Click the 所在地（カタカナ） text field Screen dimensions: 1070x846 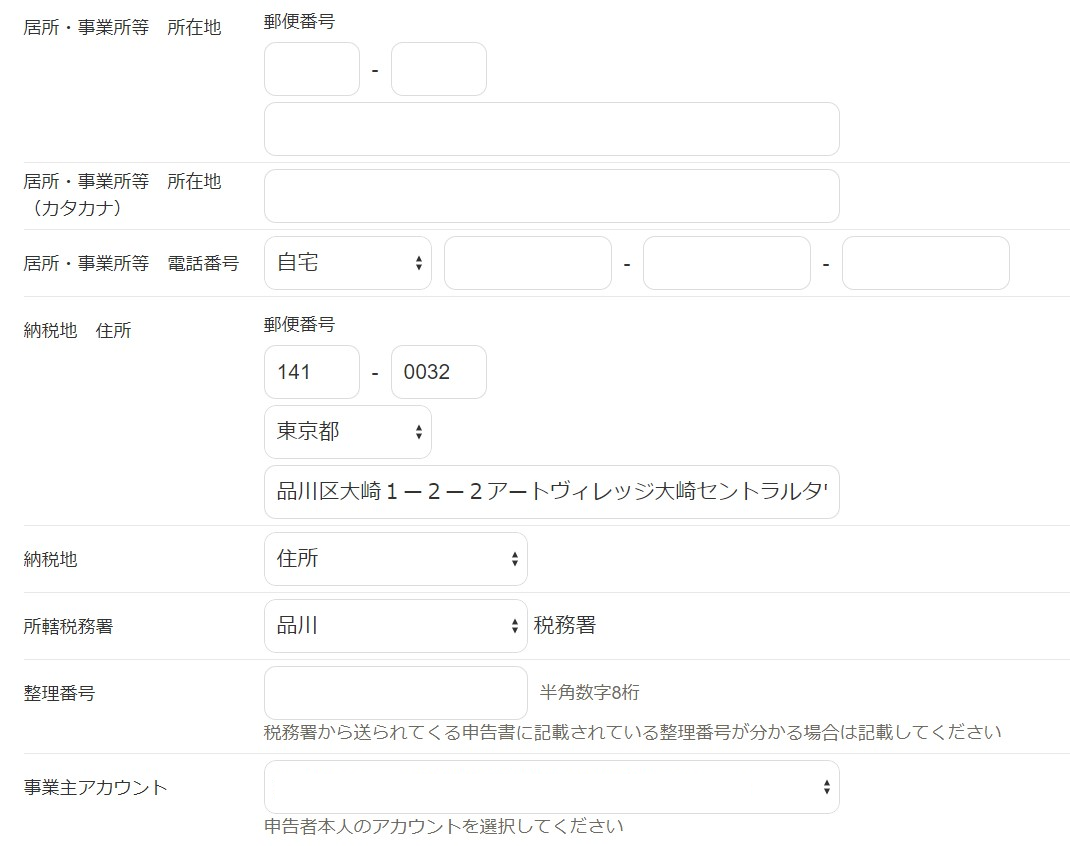coord(551,196)
